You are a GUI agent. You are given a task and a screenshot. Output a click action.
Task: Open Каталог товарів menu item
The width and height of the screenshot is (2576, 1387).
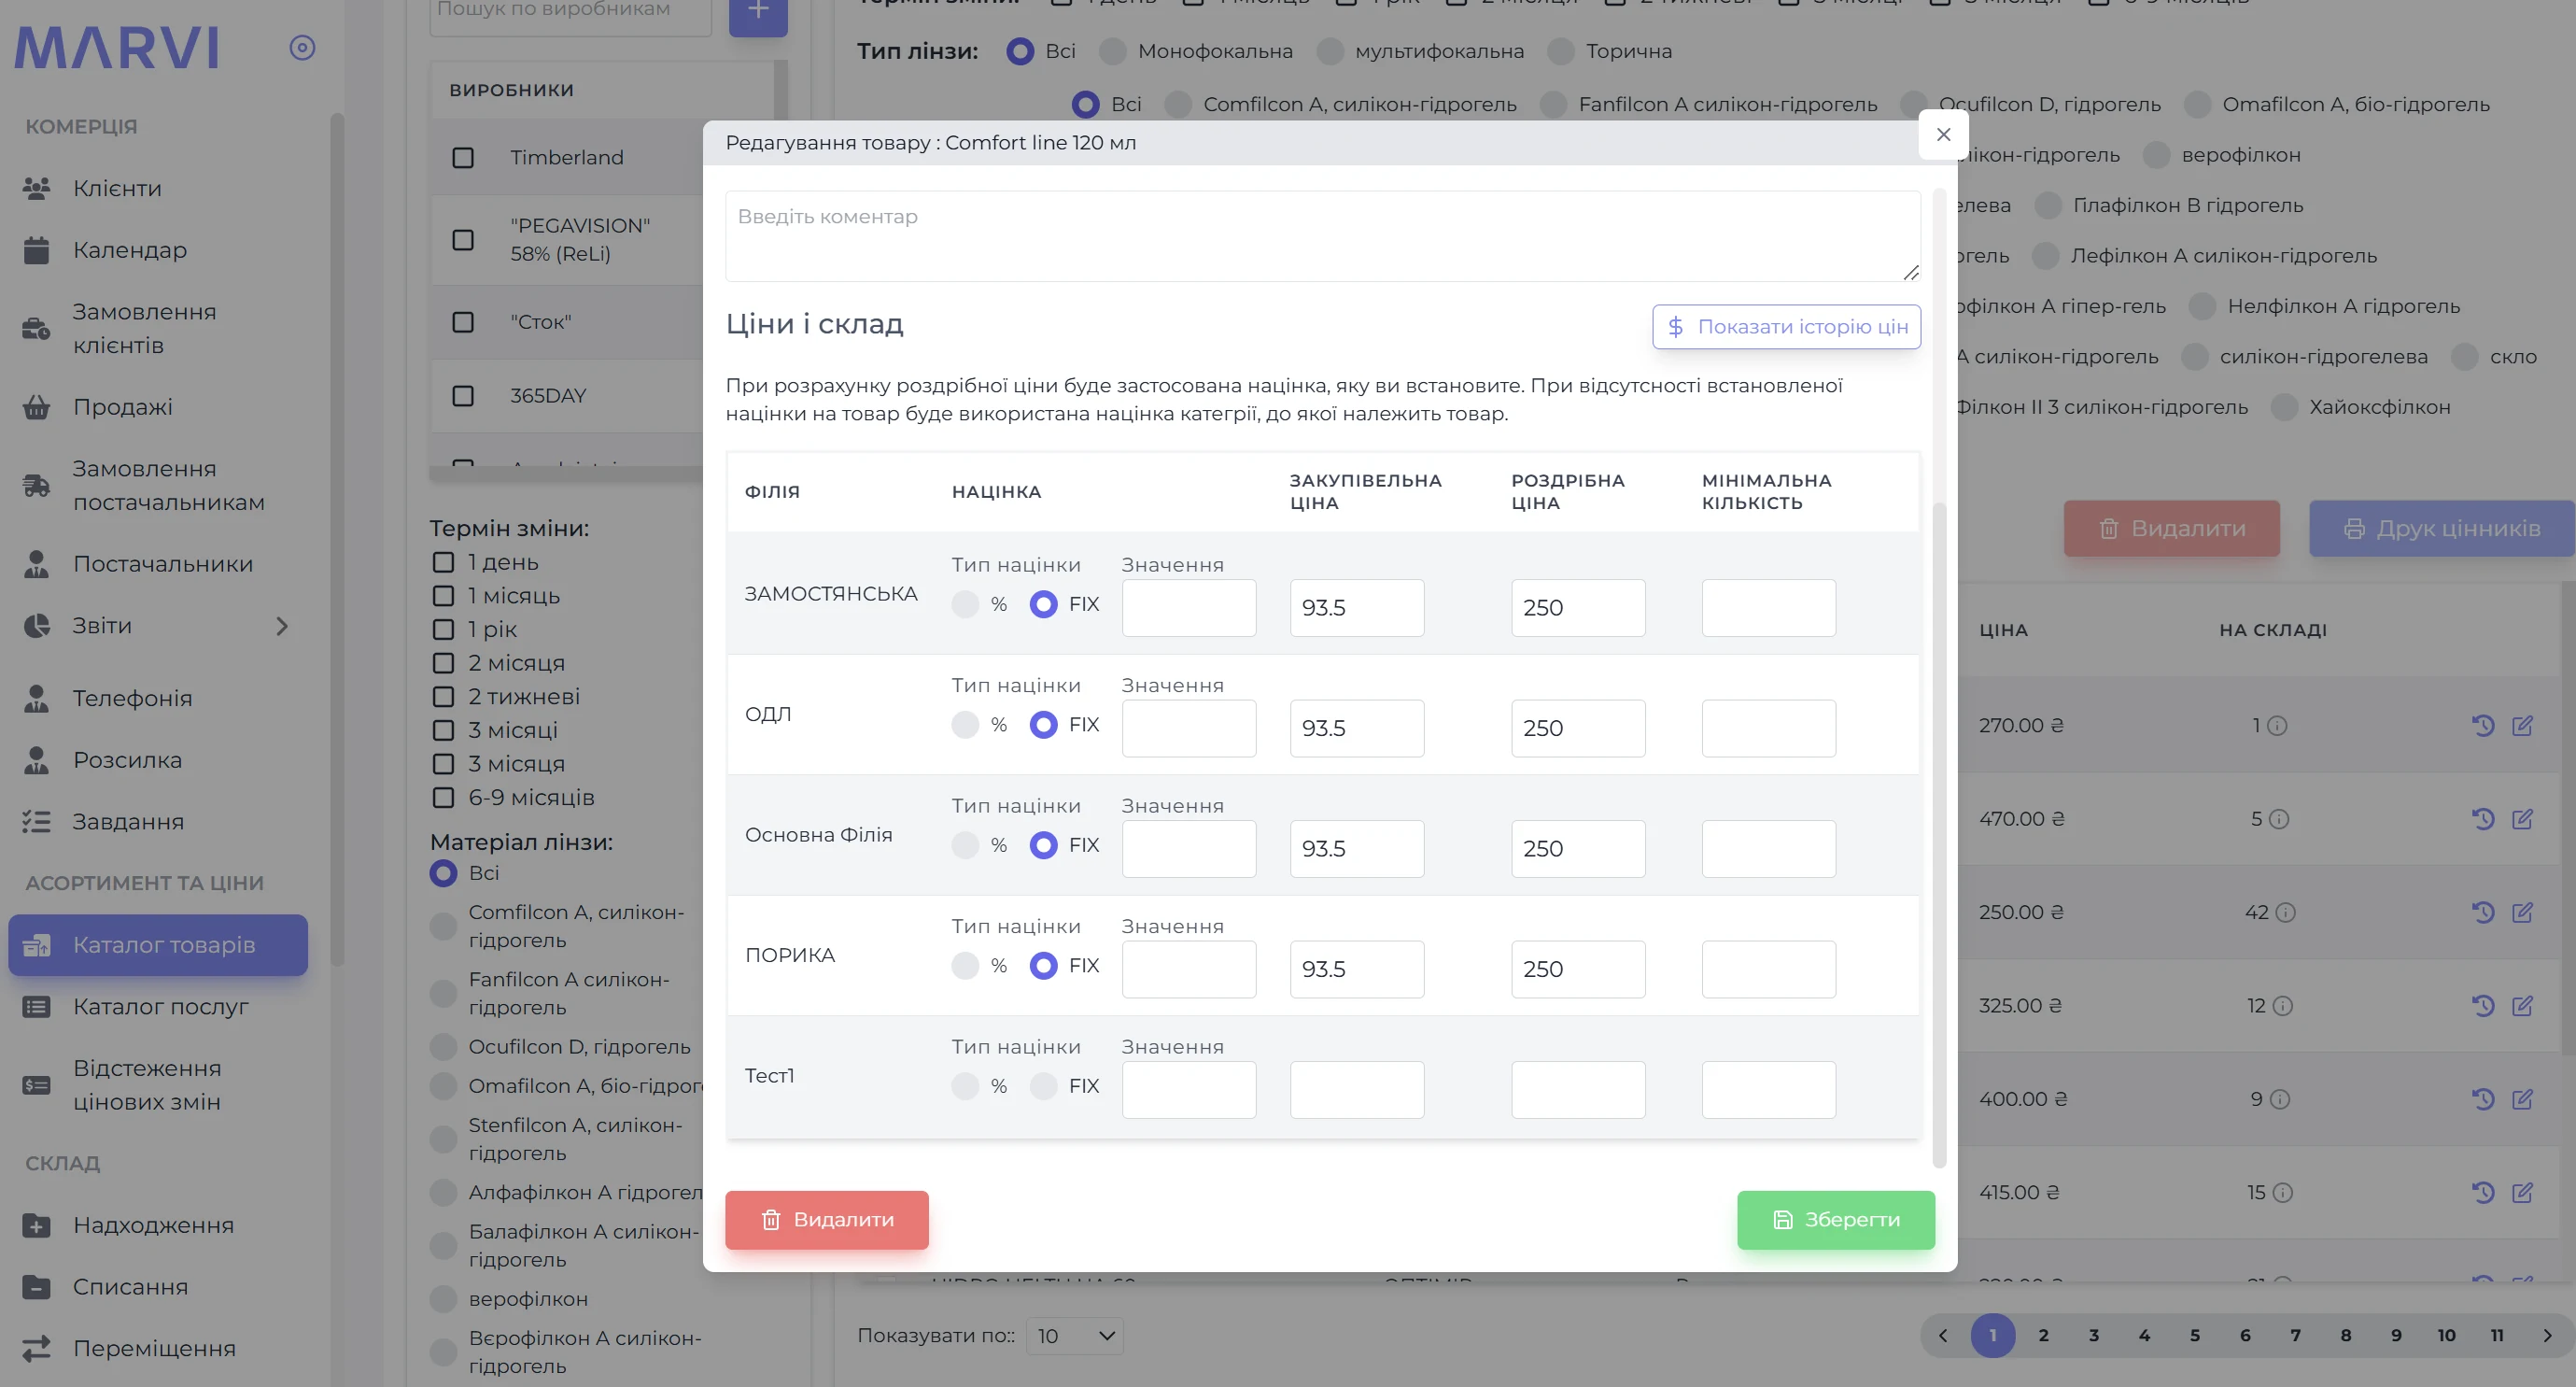point(158,945)
